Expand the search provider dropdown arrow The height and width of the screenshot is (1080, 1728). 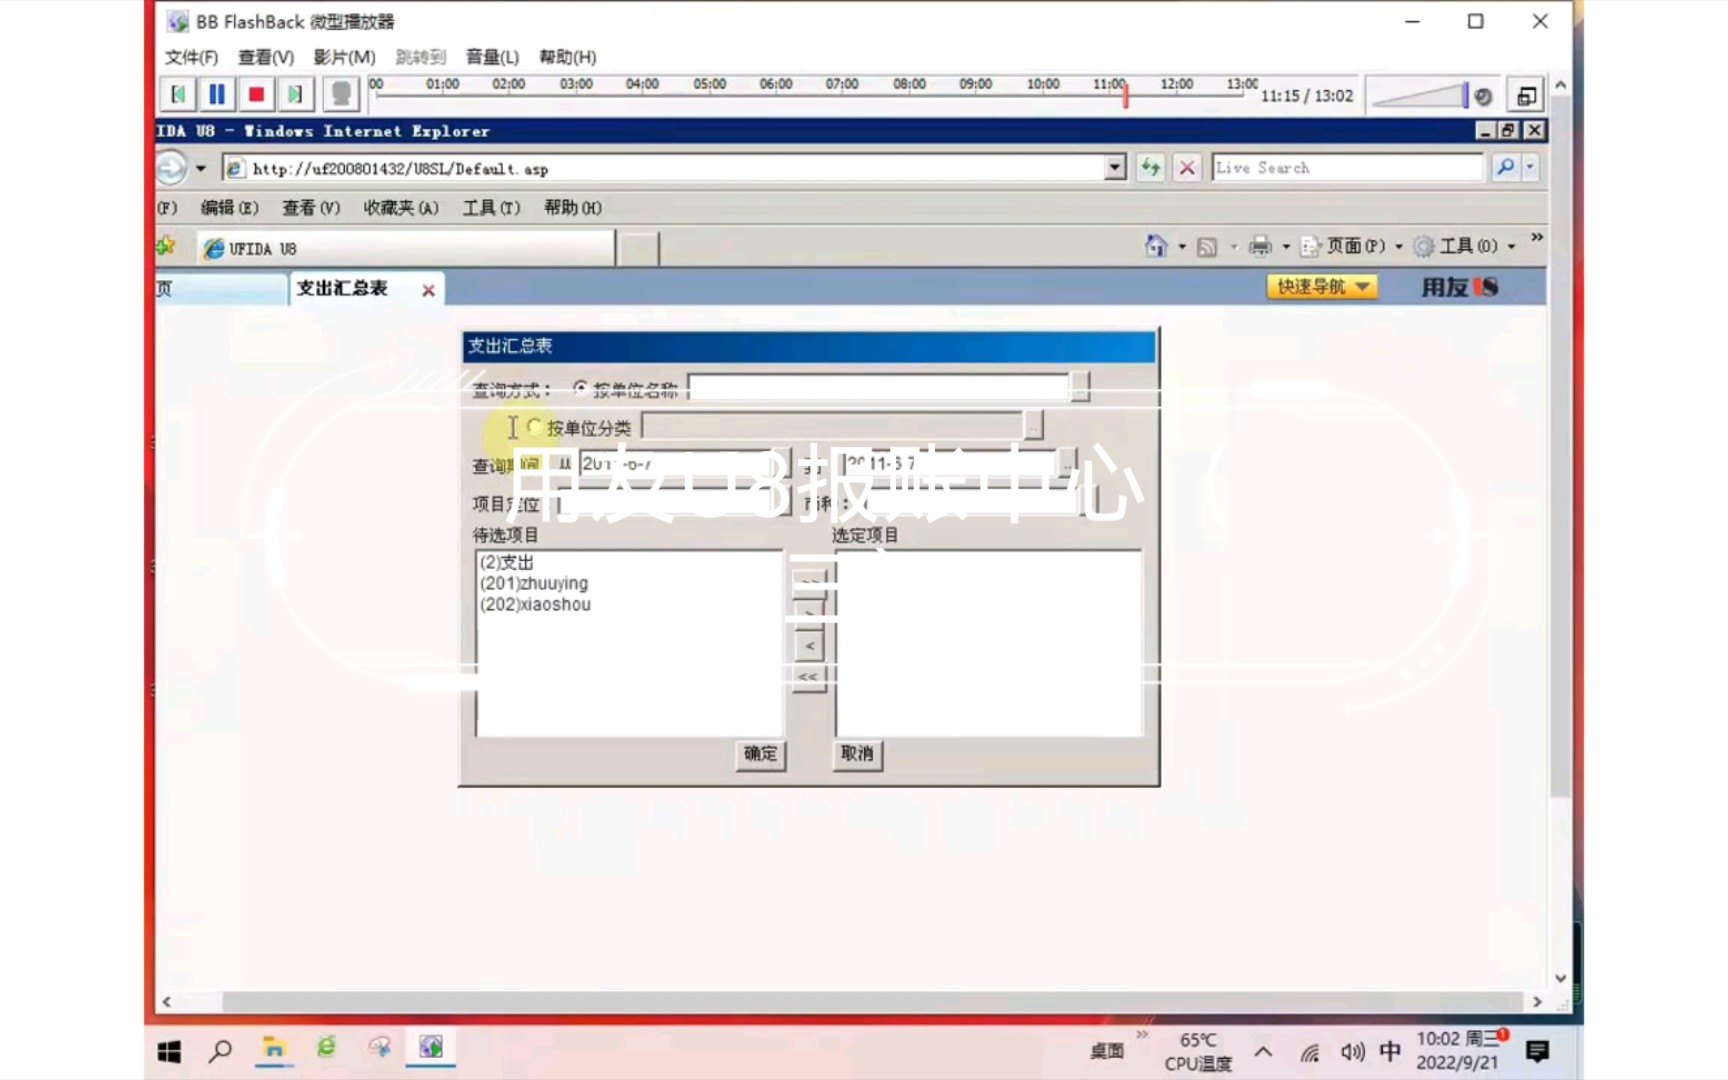coord(1530,168)
